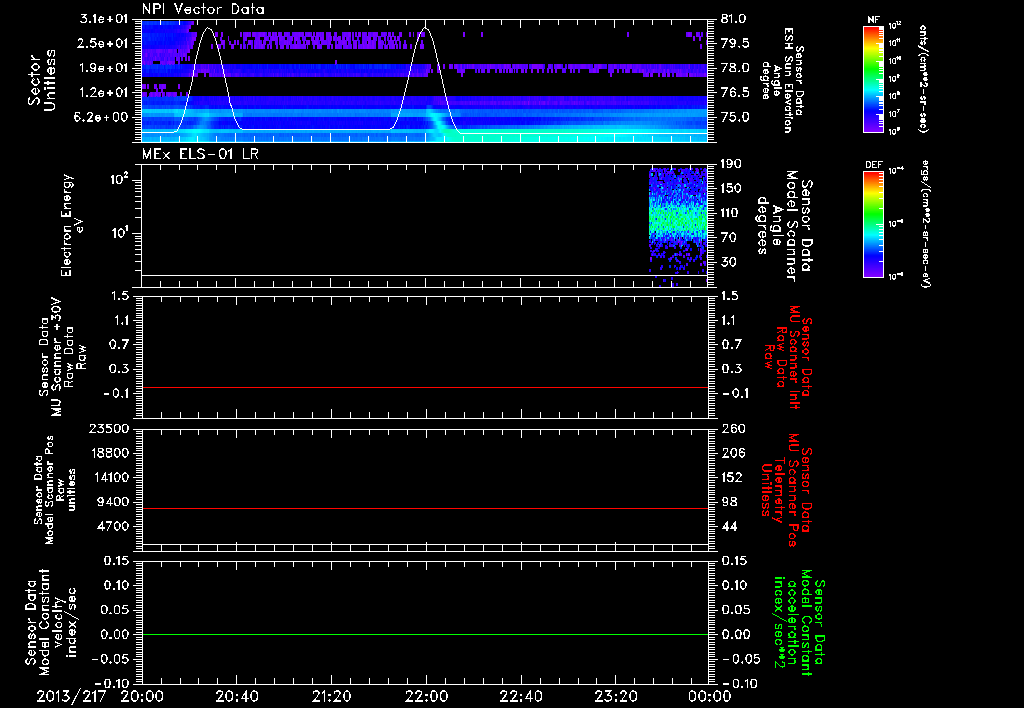The image size is (1024, 708).
Task: Click the red line in +30V panel
Action: click(425, 387)
